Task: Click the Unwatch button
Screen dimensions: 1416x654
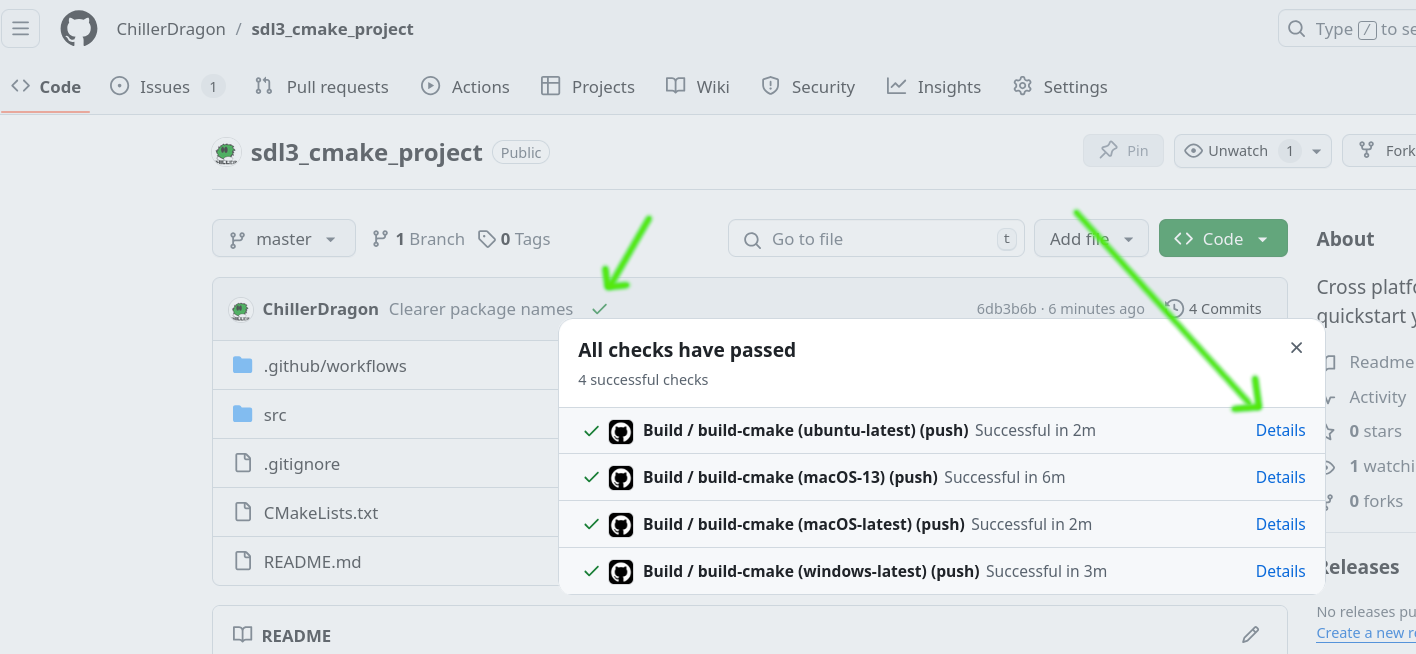Action: (x=1238, y=151)
